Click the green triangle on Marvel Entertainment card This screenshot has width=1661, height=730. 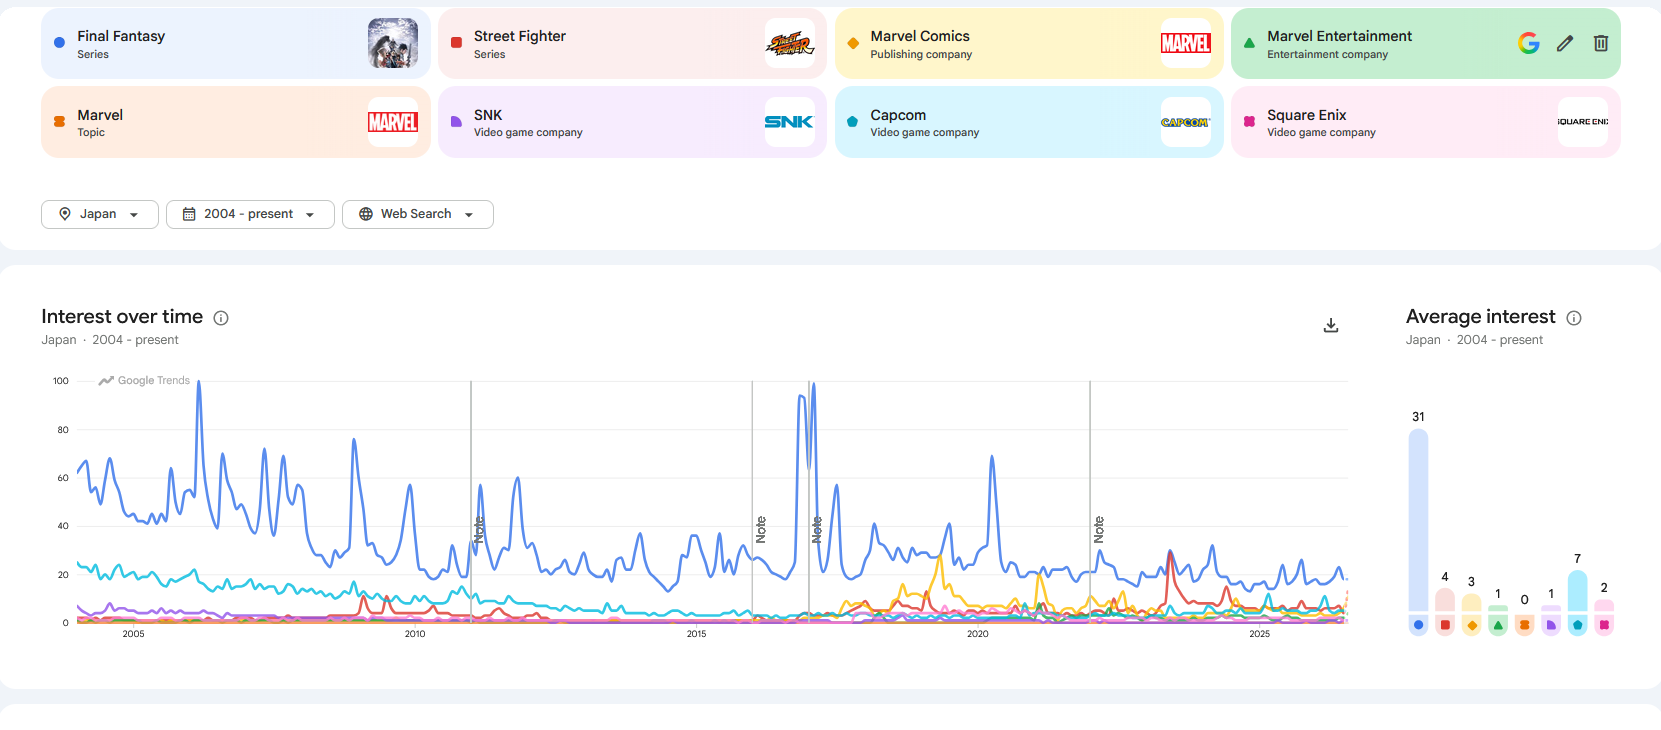[x=1249, y=43]
